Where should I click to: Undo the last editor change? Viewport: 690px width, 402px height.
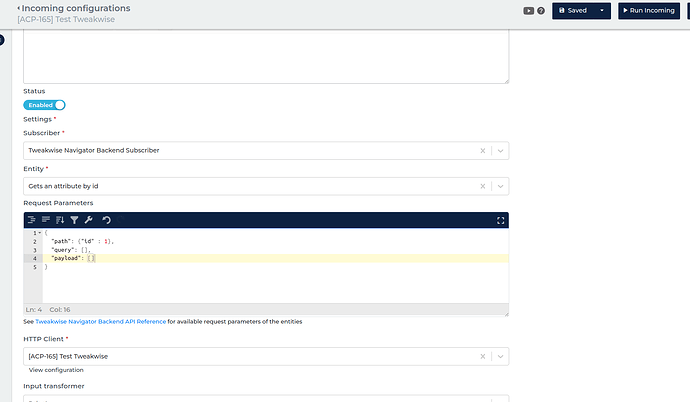point(106,220)
